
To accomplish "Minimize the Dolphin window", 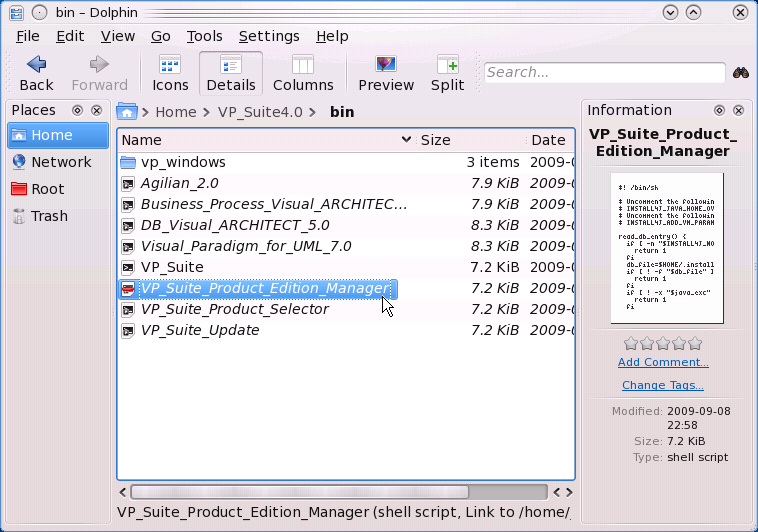I will click(671, 13).
